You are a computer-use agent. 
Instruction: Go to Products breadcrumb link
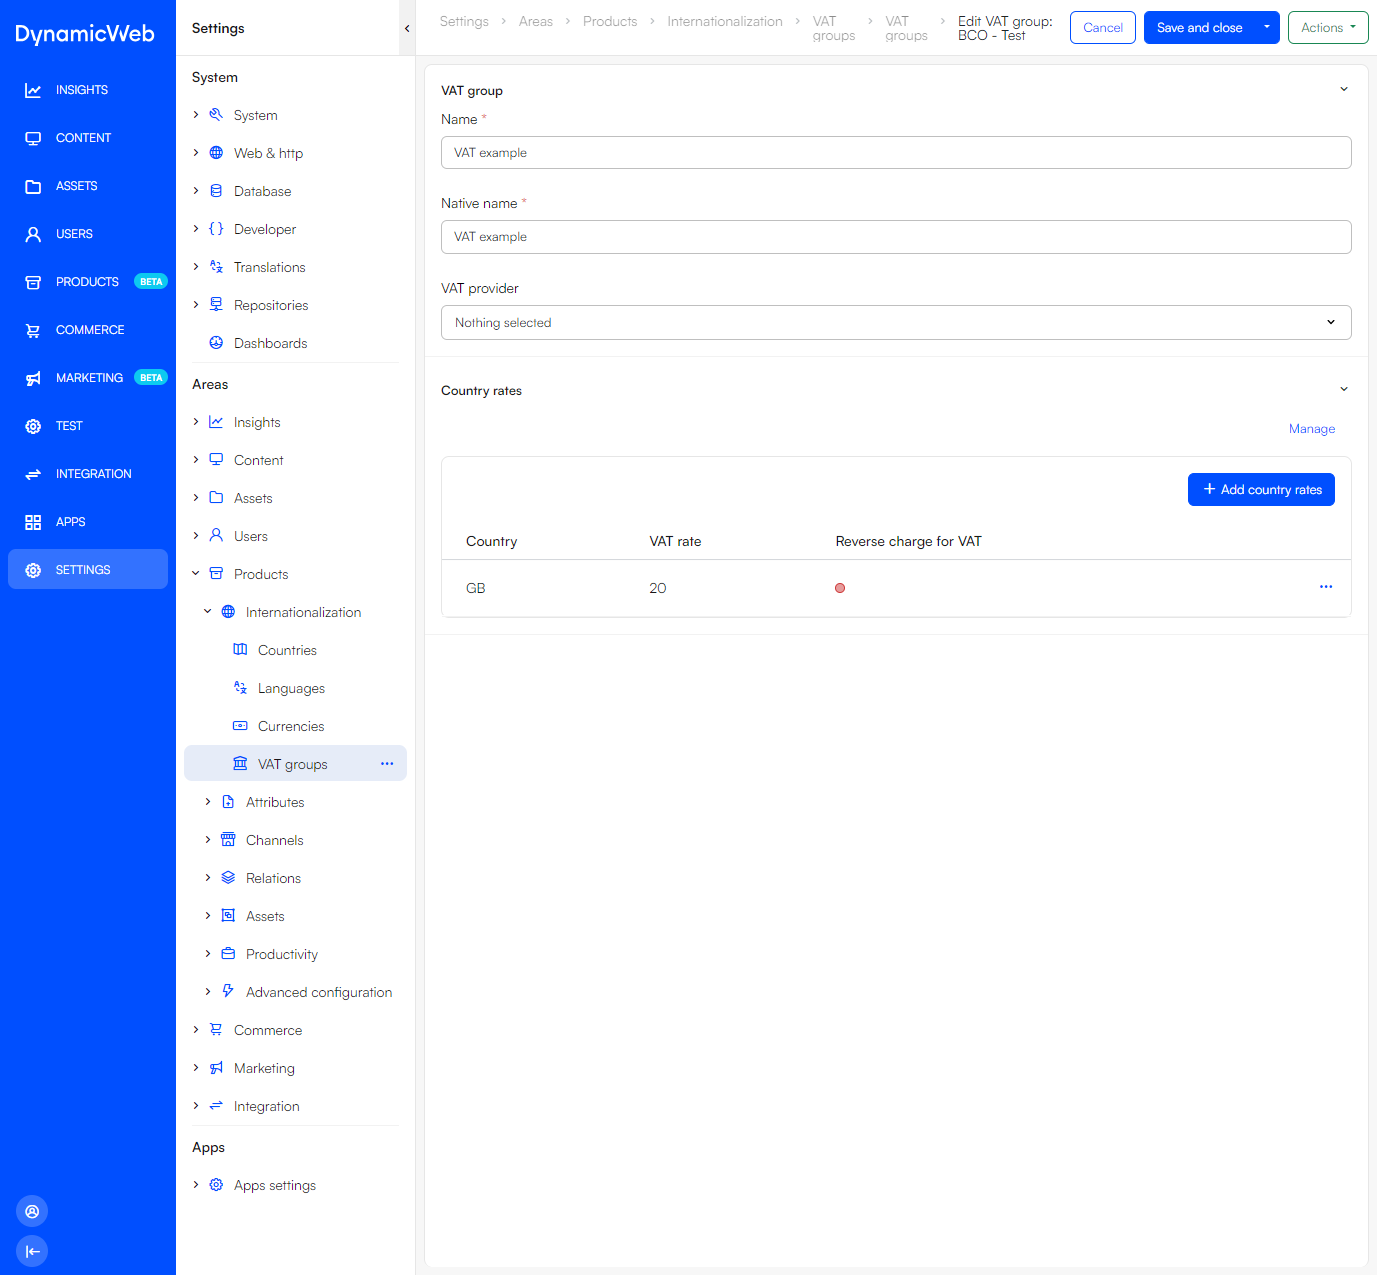click(x=610, y=21)
